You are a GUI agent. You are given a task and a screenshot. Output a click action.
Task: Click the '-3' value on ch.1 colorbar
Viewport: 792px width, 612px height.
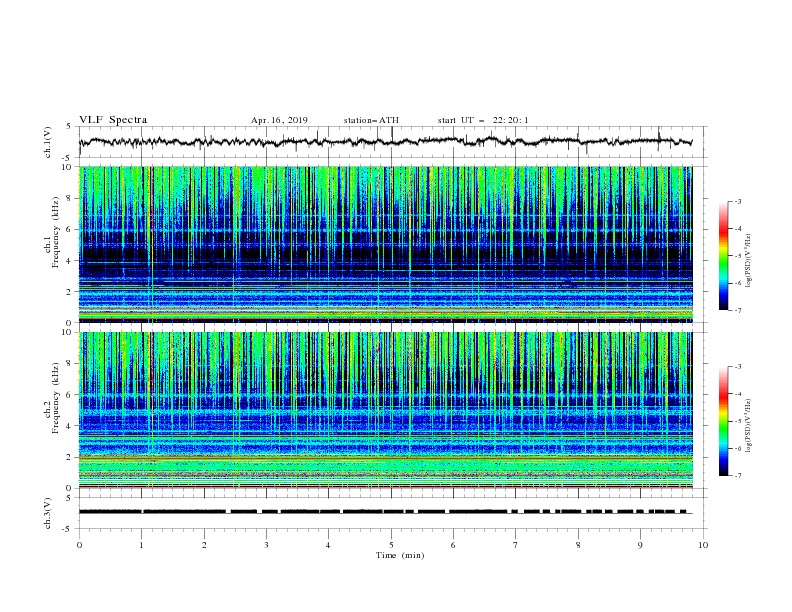[737, 201]
